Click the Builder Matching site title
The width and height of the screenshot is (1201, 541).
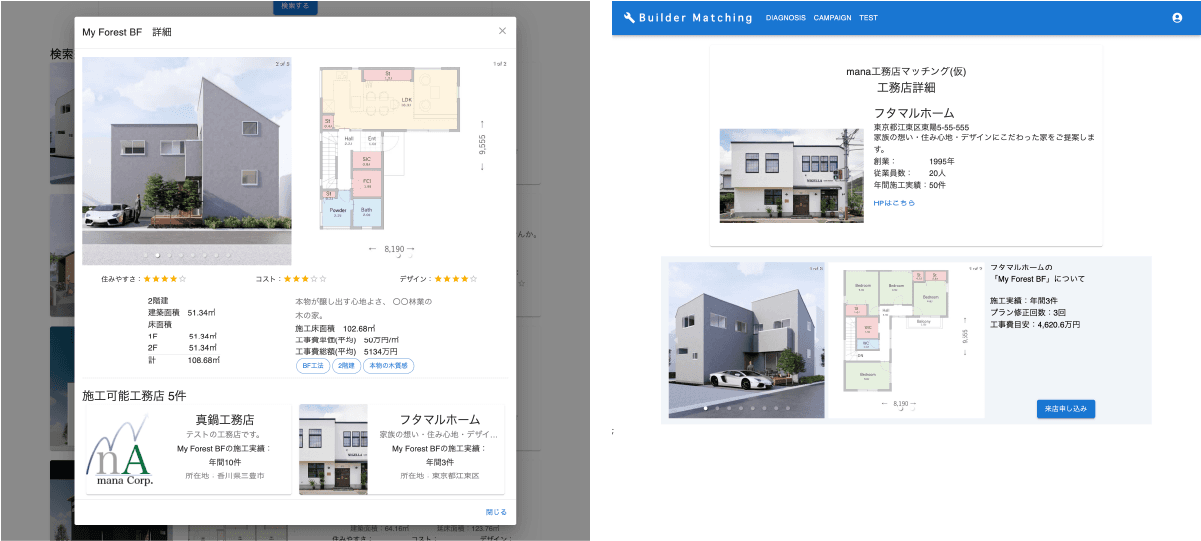695,17
